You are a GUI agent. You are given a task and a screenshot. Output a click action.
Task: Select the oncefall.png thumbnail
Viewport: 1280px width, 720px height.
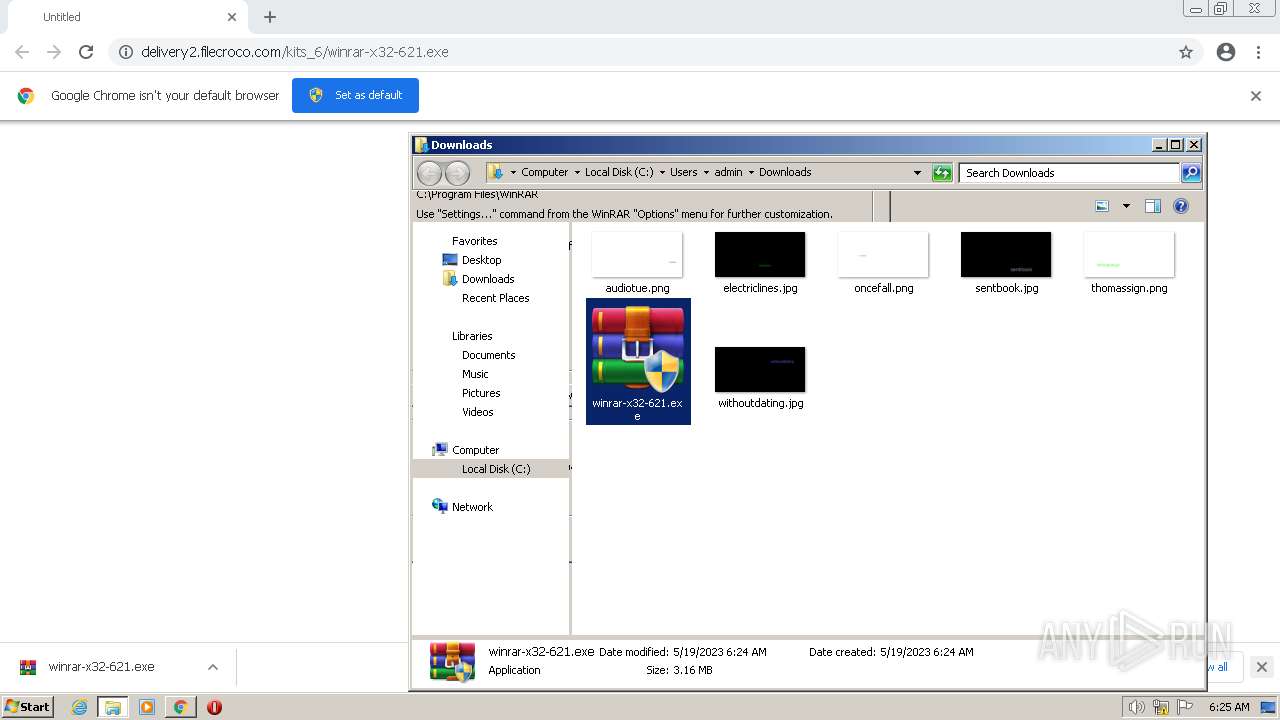tap(883, 255)
